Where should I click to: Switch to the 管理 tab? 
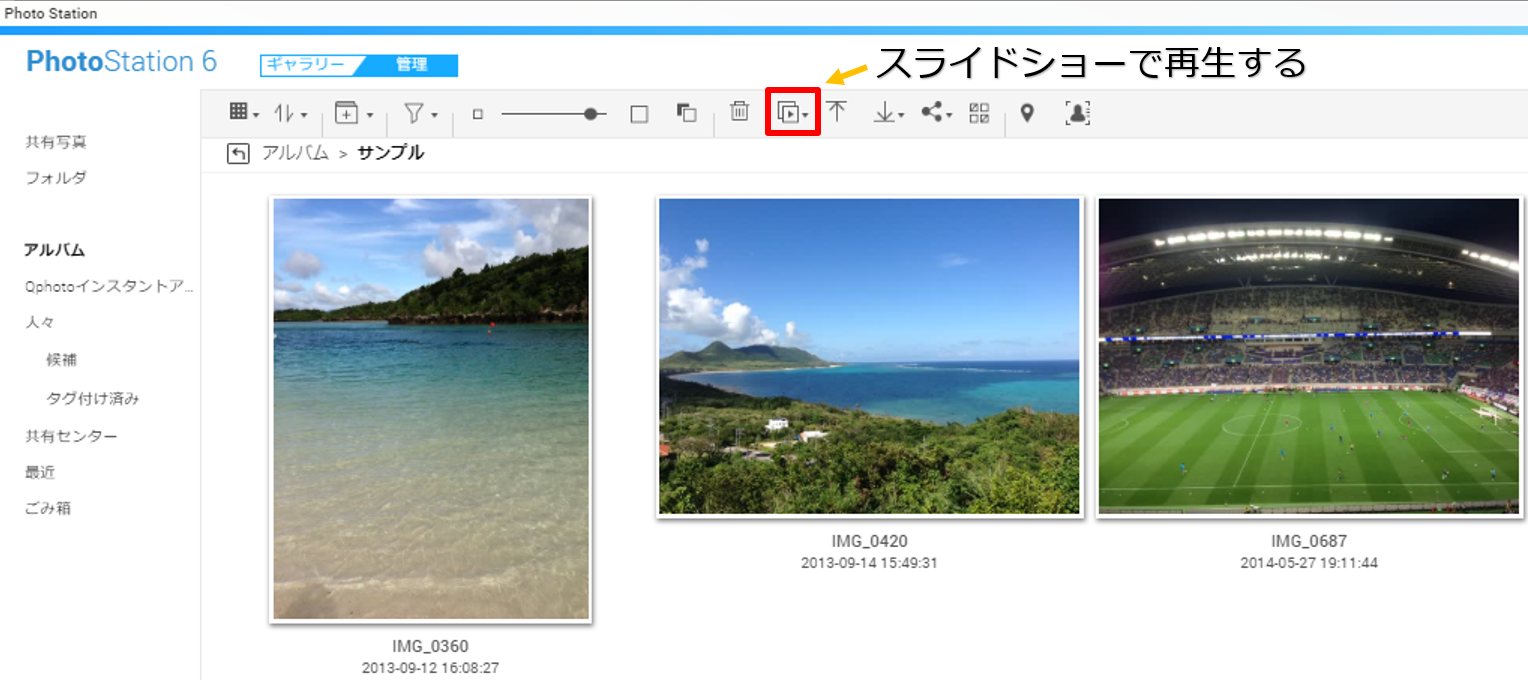(411, 65)
